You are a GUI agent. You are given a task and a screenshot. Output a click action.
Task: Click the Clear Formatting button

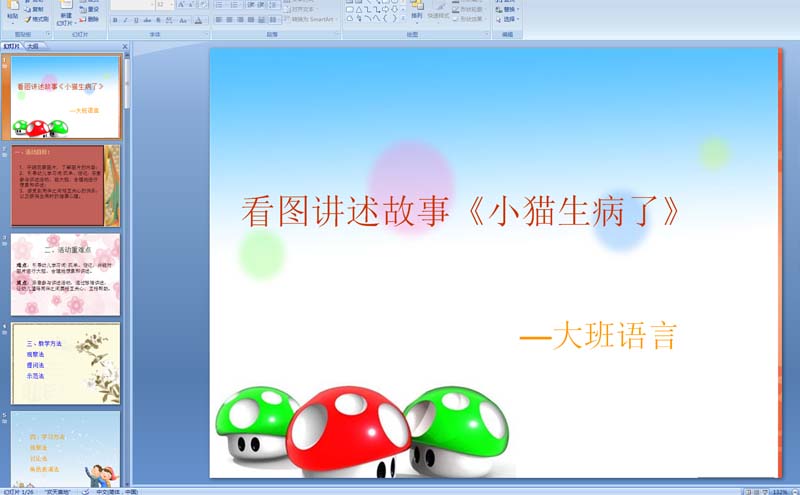point(203,5)
